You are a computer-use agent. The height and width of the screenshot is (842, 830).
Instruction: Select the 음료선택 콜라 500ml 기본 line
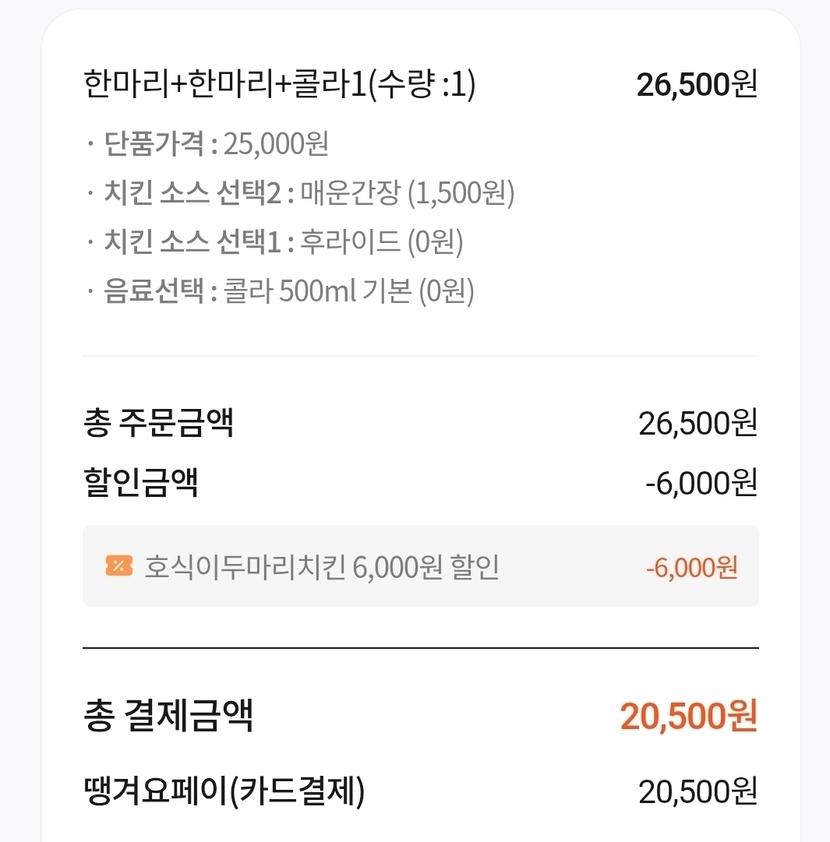point(288,290)
